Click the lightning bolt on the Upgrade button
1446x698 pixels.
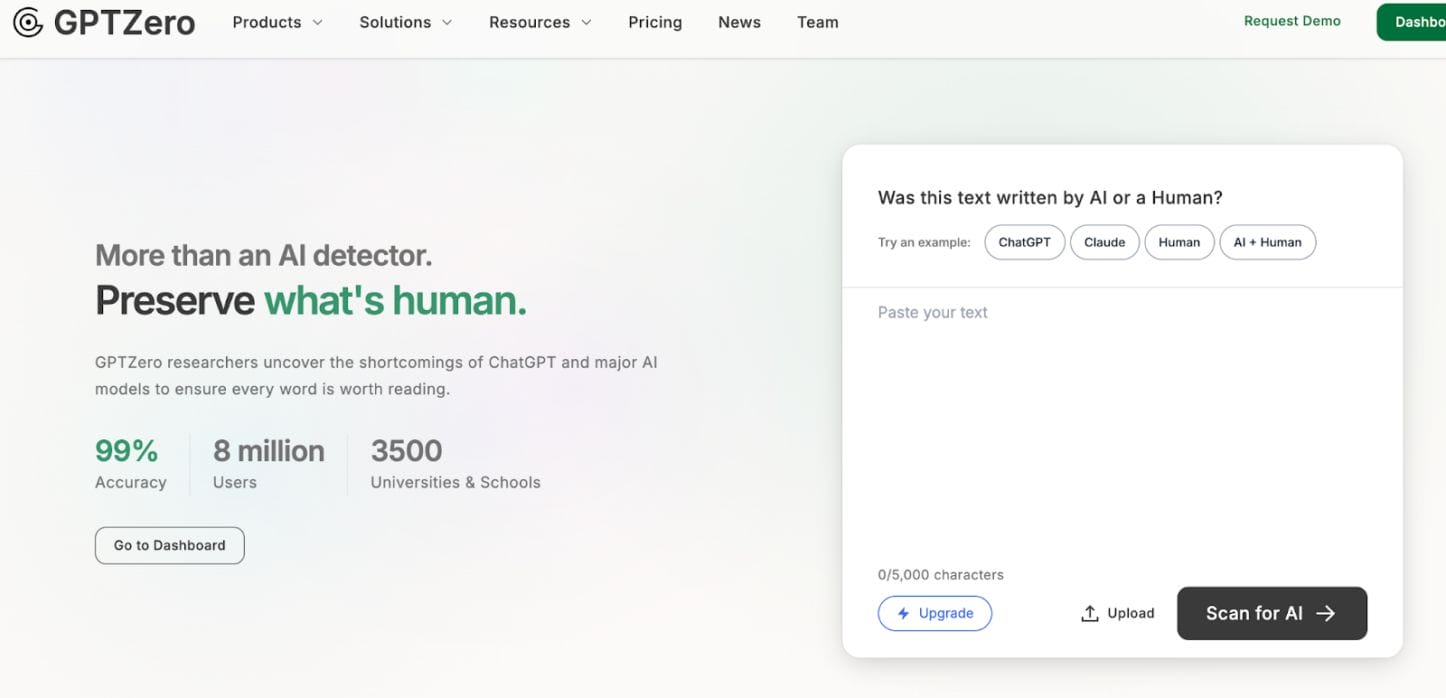click(x=903, y=613)
